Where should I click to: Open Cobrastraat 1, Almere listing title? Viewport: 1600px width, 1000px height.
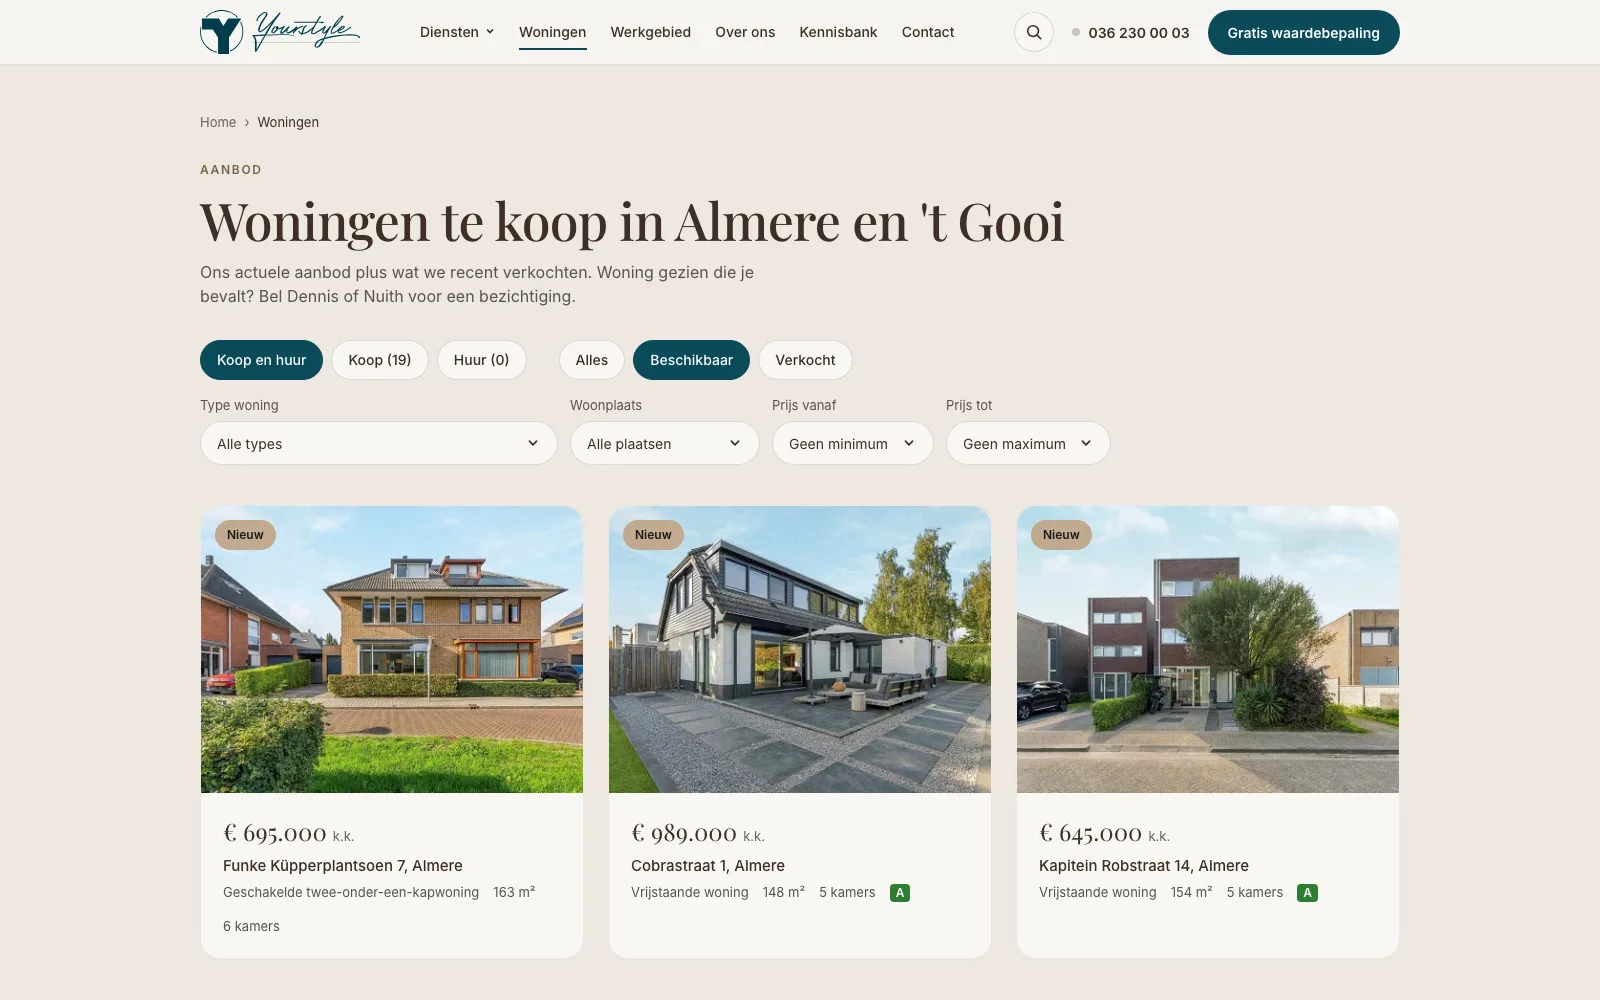(708, 866)
